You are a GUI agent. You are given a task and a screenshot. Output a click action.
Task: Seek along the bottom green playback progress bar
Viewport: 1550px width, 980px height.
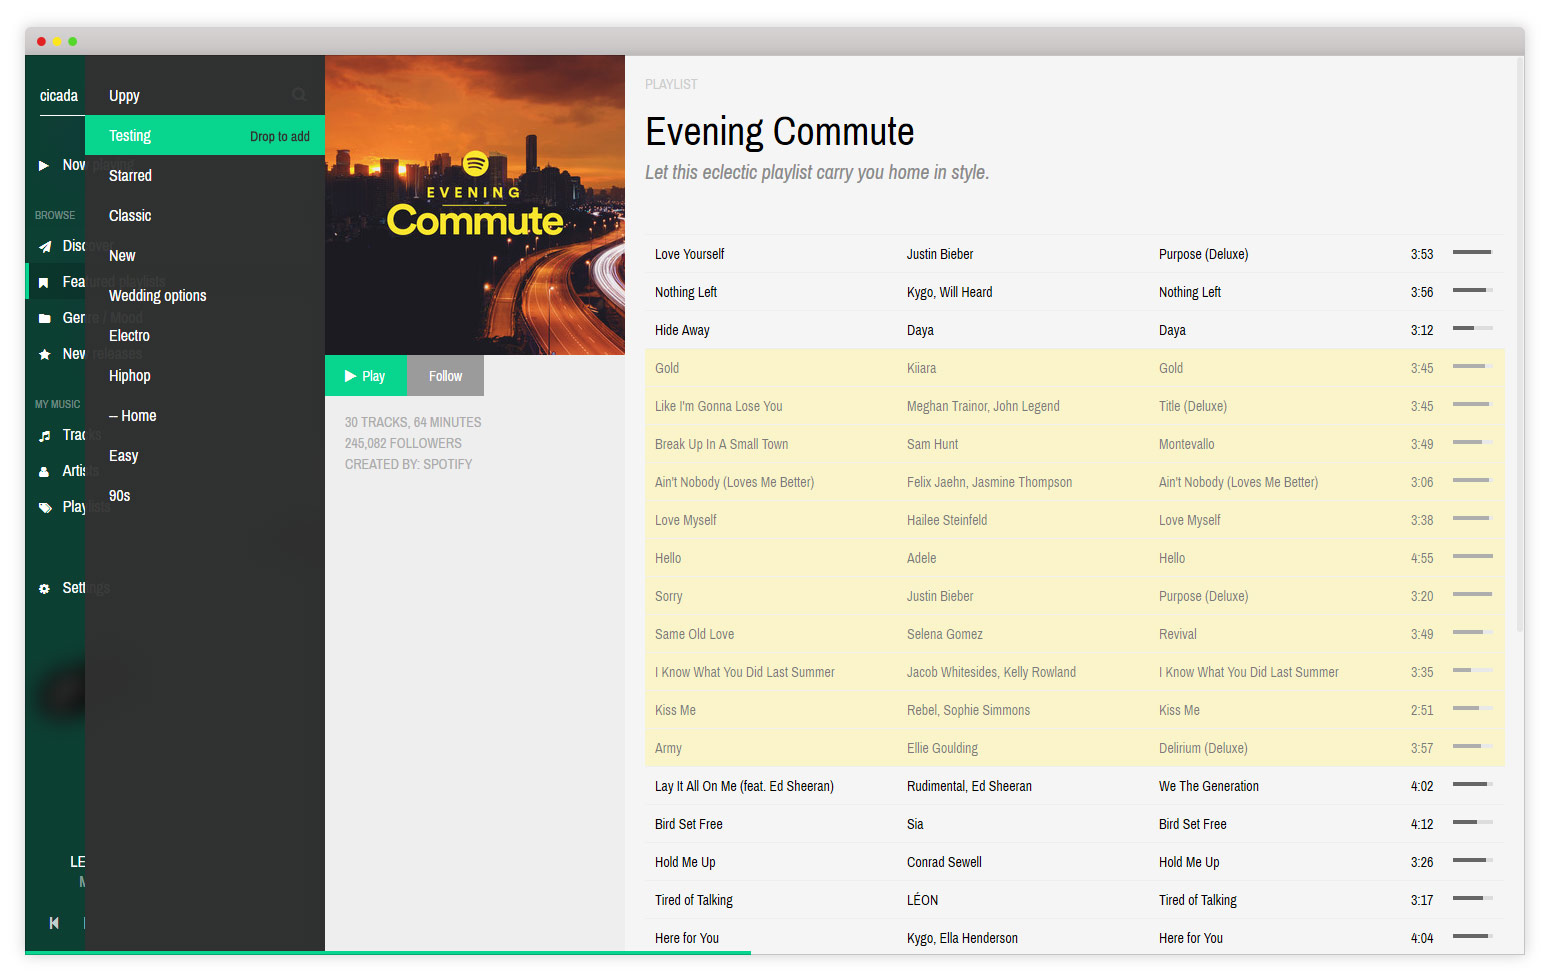tap(388, 953)
